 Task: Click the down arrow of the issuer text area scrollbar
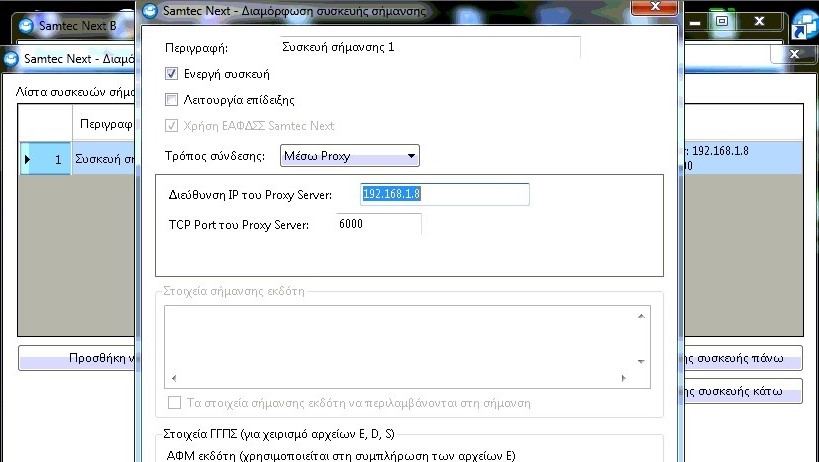[x=641, y=361]
